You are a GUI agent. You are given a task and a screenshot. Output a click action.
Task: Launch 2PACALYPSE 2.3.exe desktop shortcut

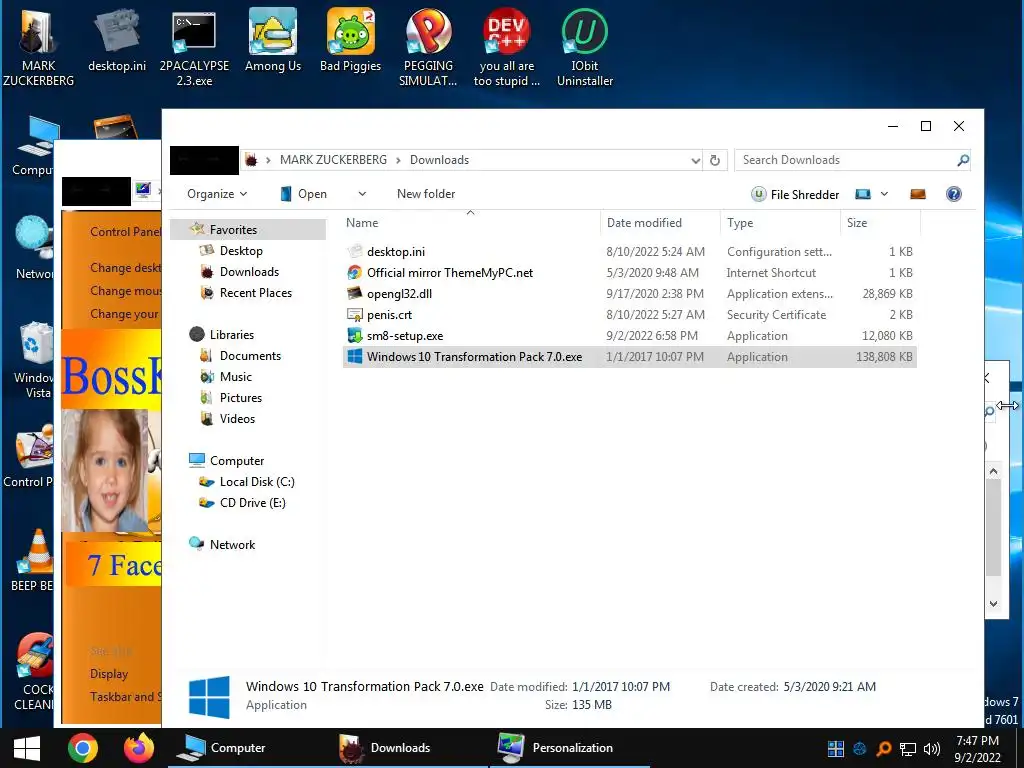(x=194, y=47)
